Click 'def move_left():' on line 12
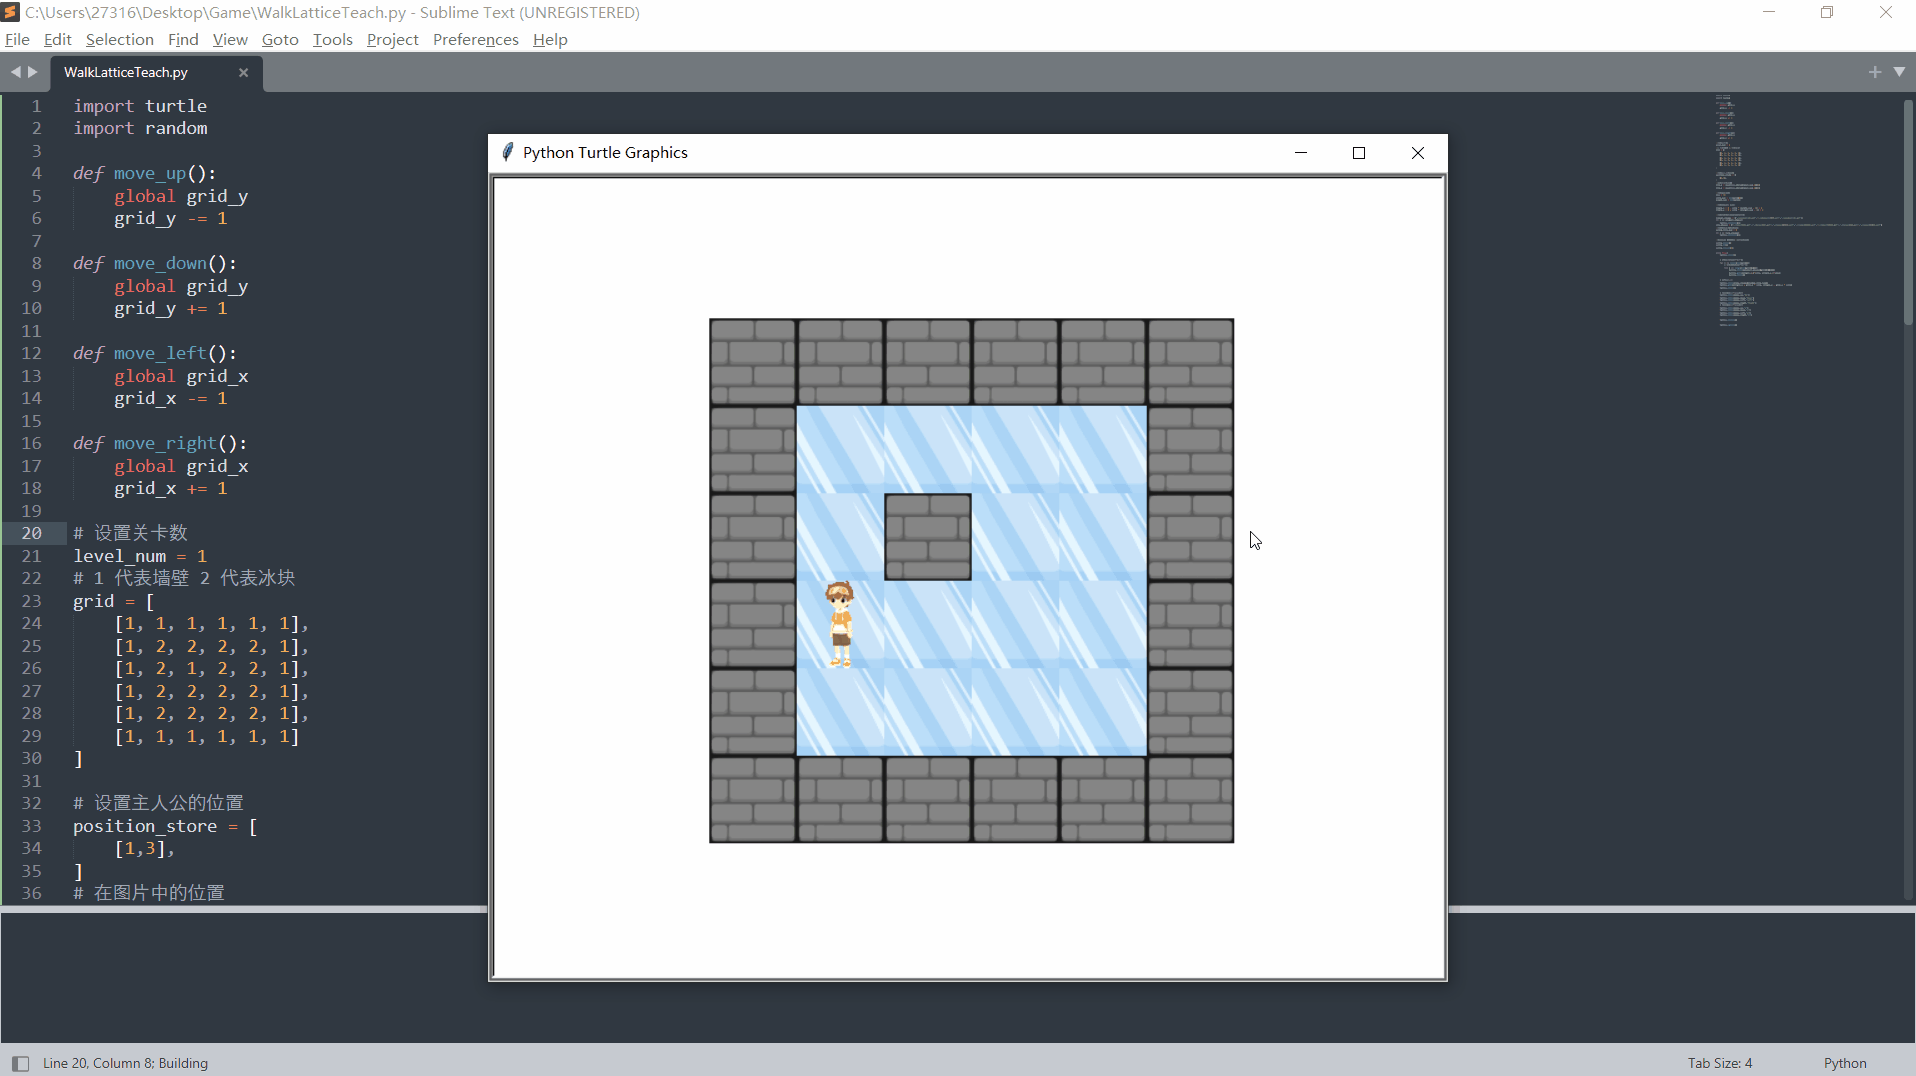Viewport: 1916px width, 1076px height. [x=155, y=353]
